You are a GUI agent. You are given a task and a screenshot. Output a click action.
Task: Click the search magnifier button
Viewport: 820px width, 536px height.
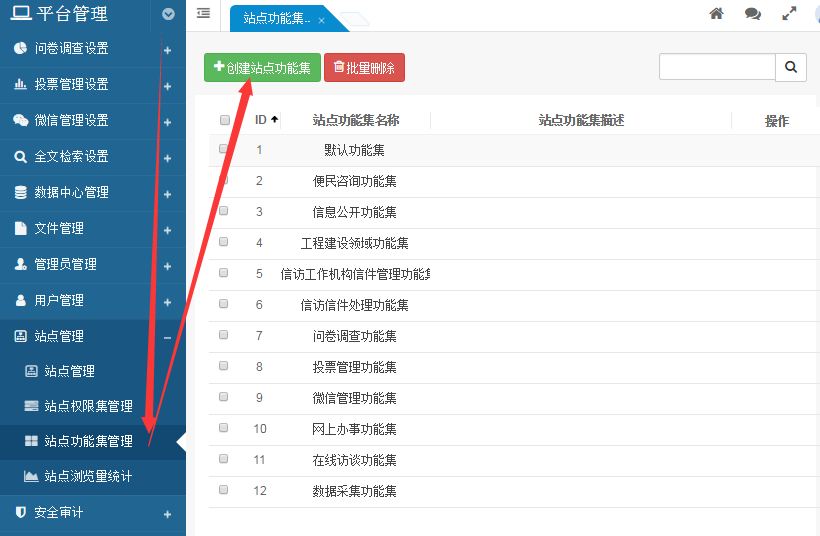[790, 67]
